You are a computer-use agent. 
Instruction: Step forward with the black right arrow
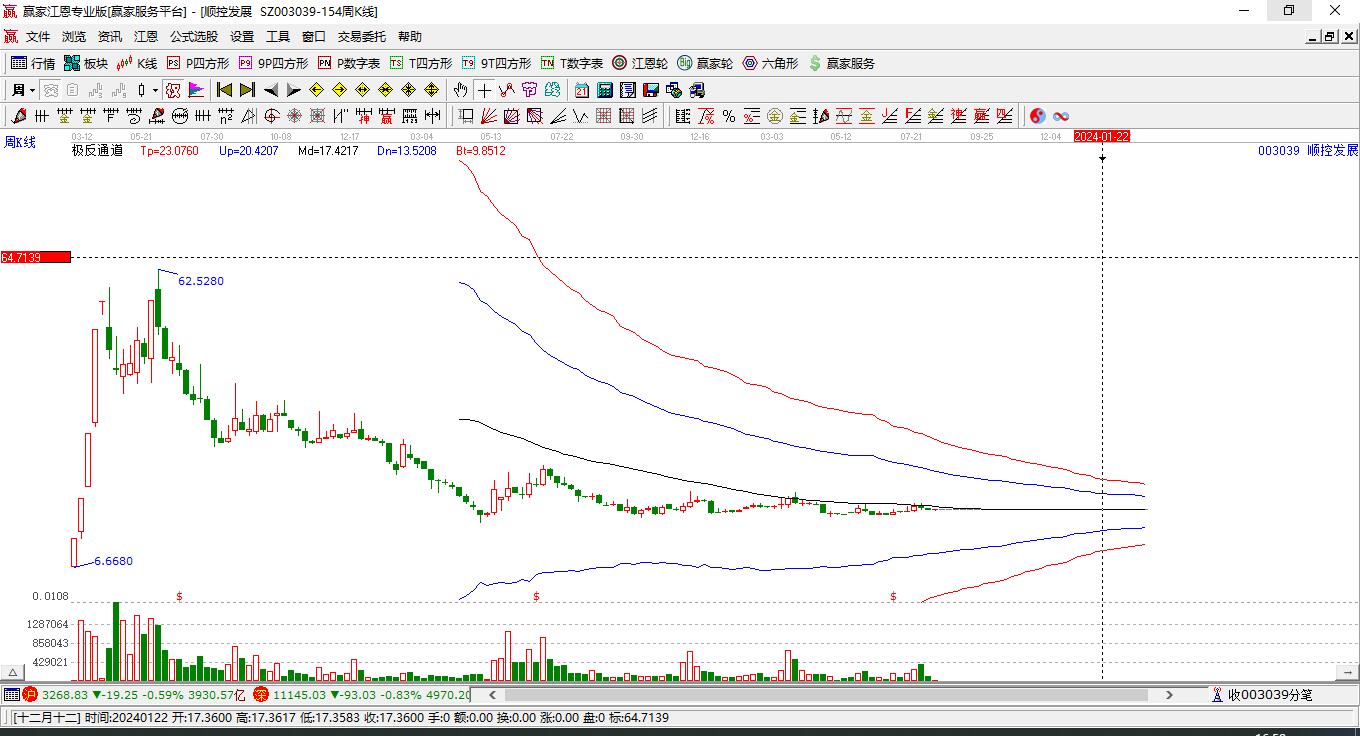(x=293, y=90)
